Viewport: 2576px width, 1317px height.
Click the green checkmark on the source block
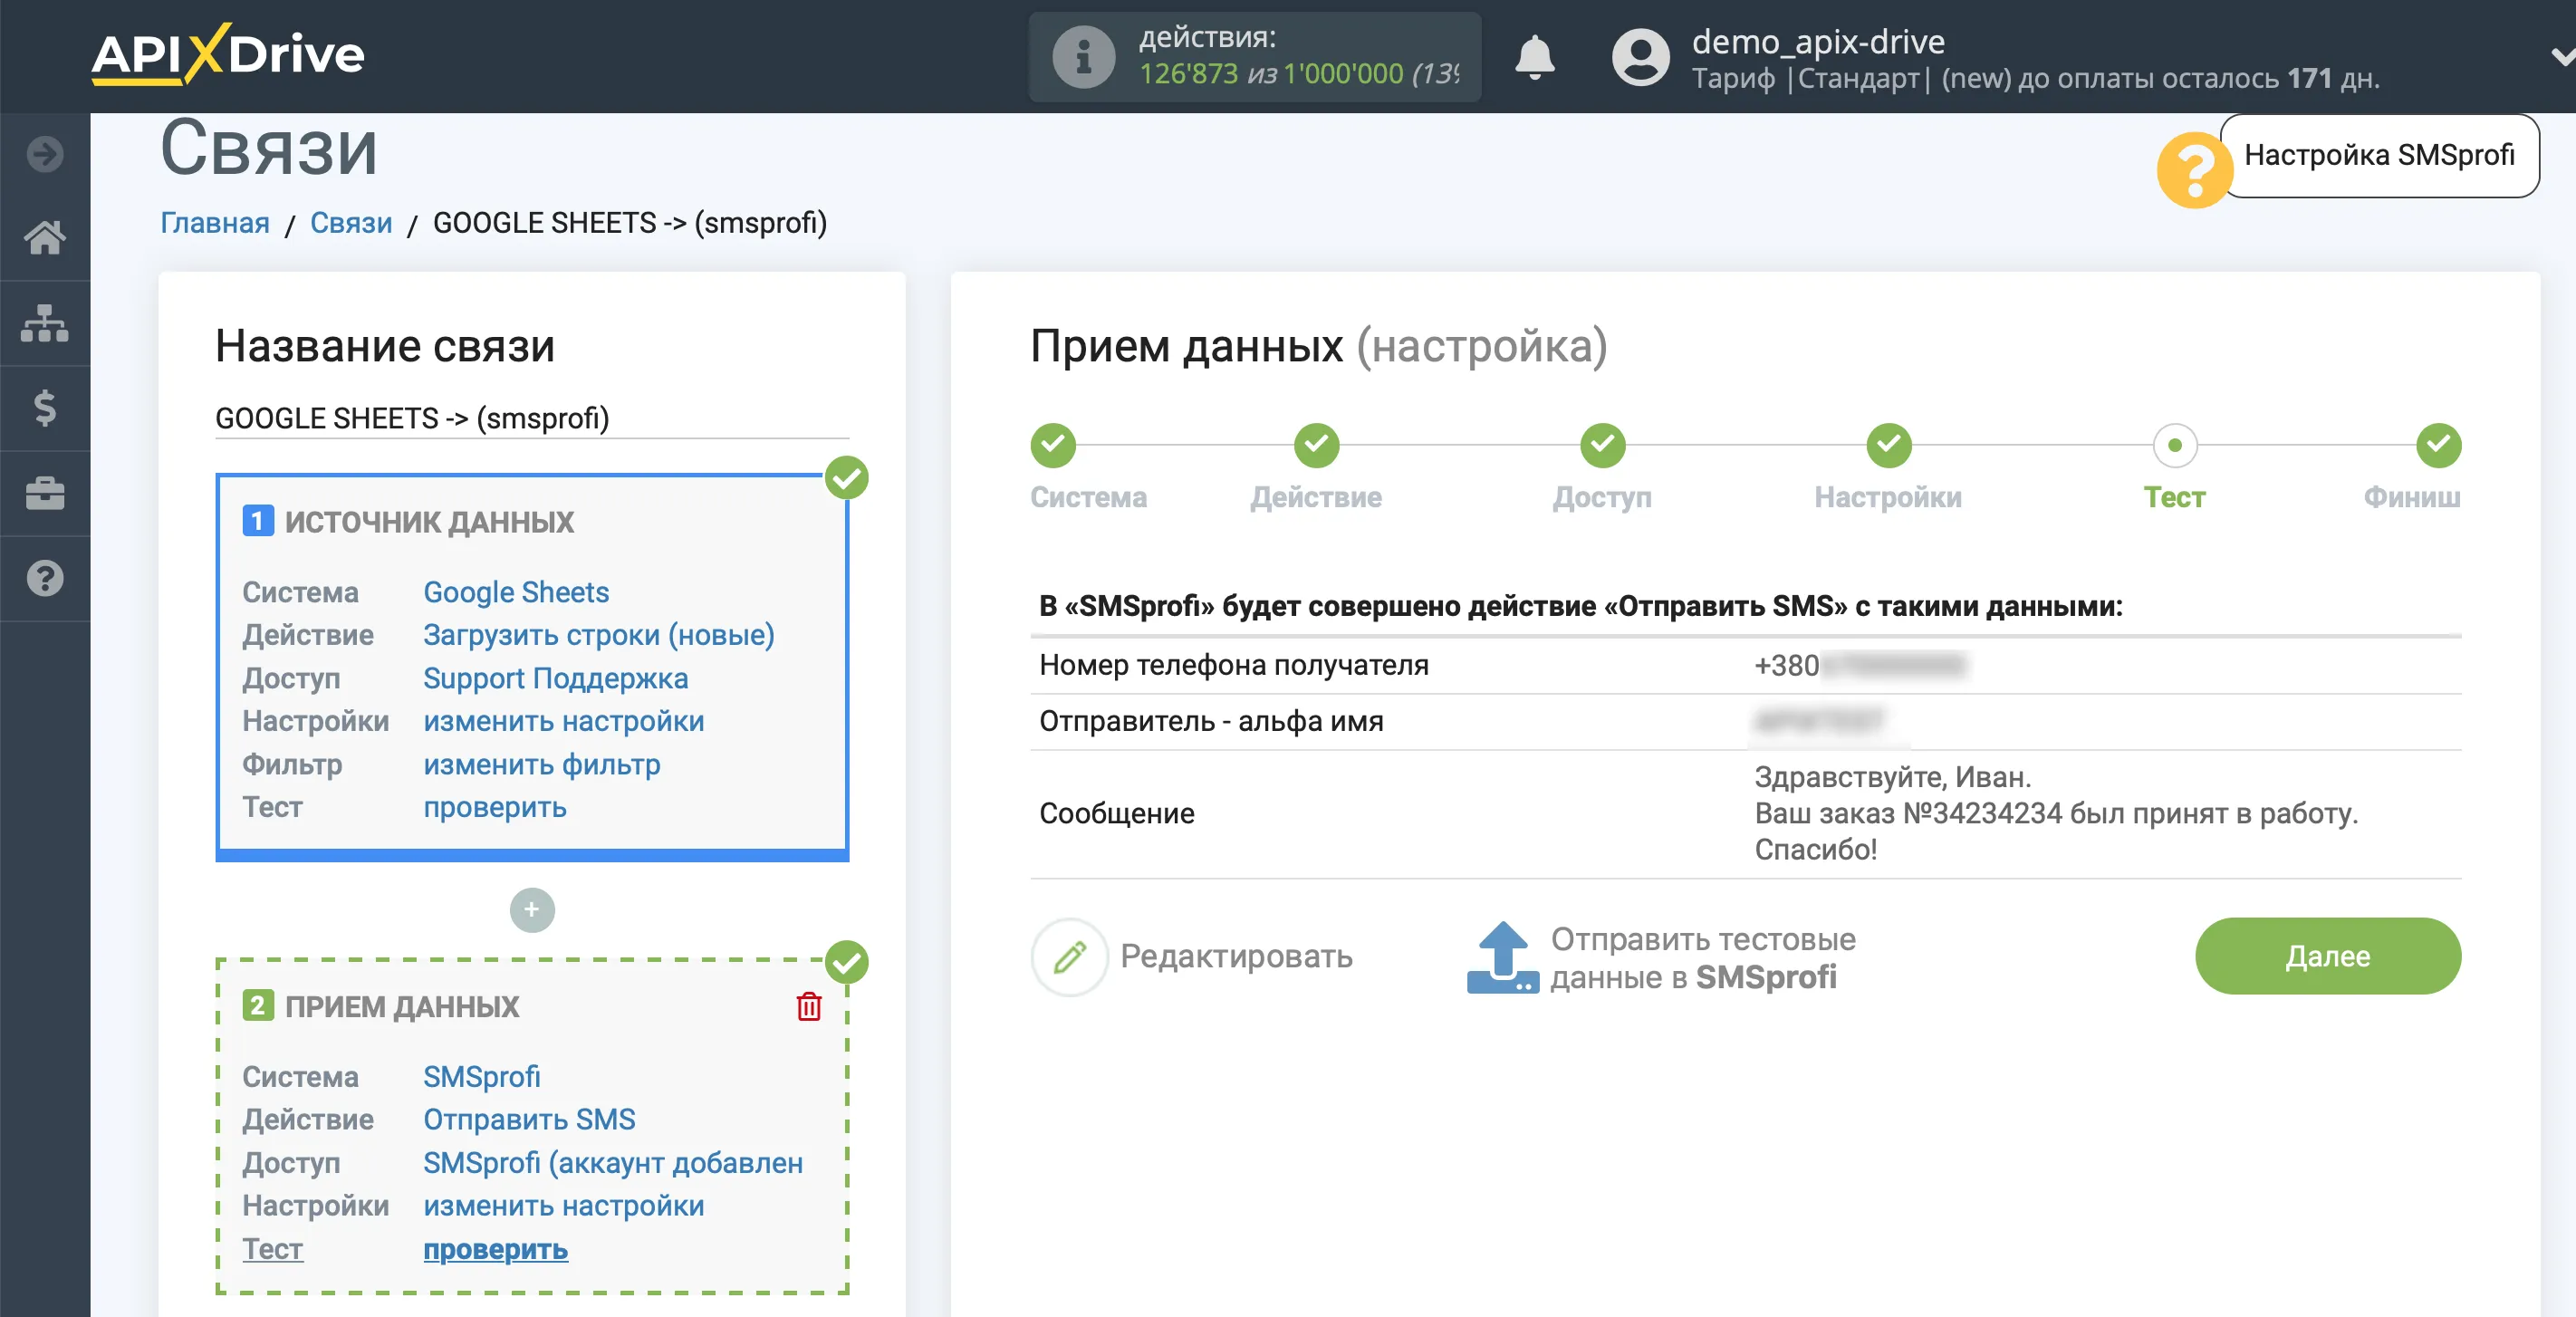tap(846, 478)
